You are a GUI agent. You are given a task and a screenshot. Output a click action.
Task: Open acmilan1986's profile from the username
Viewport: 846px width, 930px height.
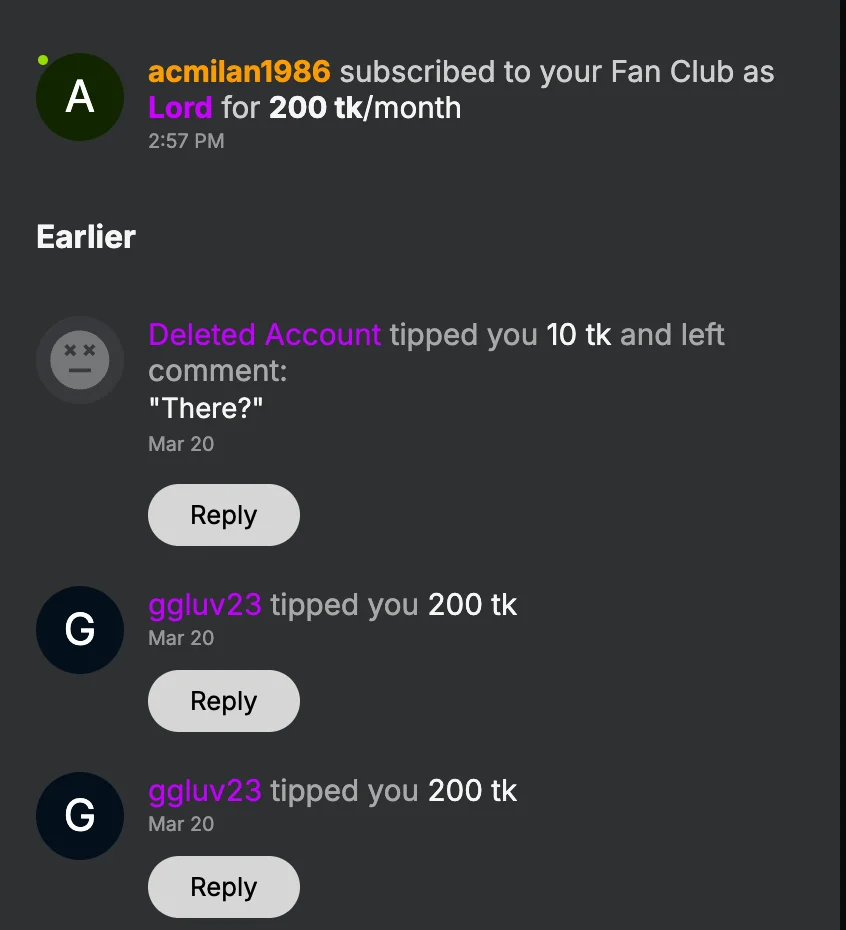(x=239, y=72)
